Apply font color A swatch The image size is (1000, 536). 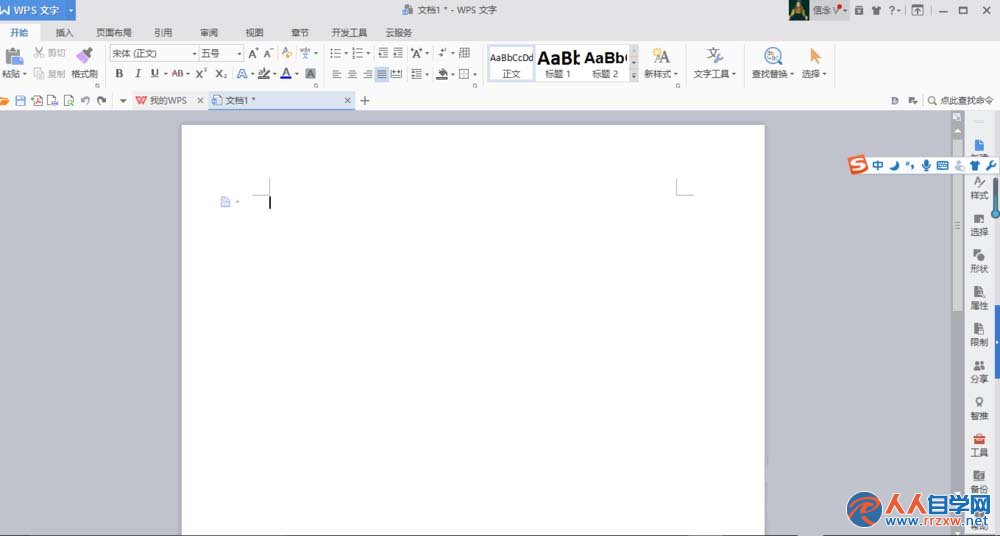pos(286,74)
